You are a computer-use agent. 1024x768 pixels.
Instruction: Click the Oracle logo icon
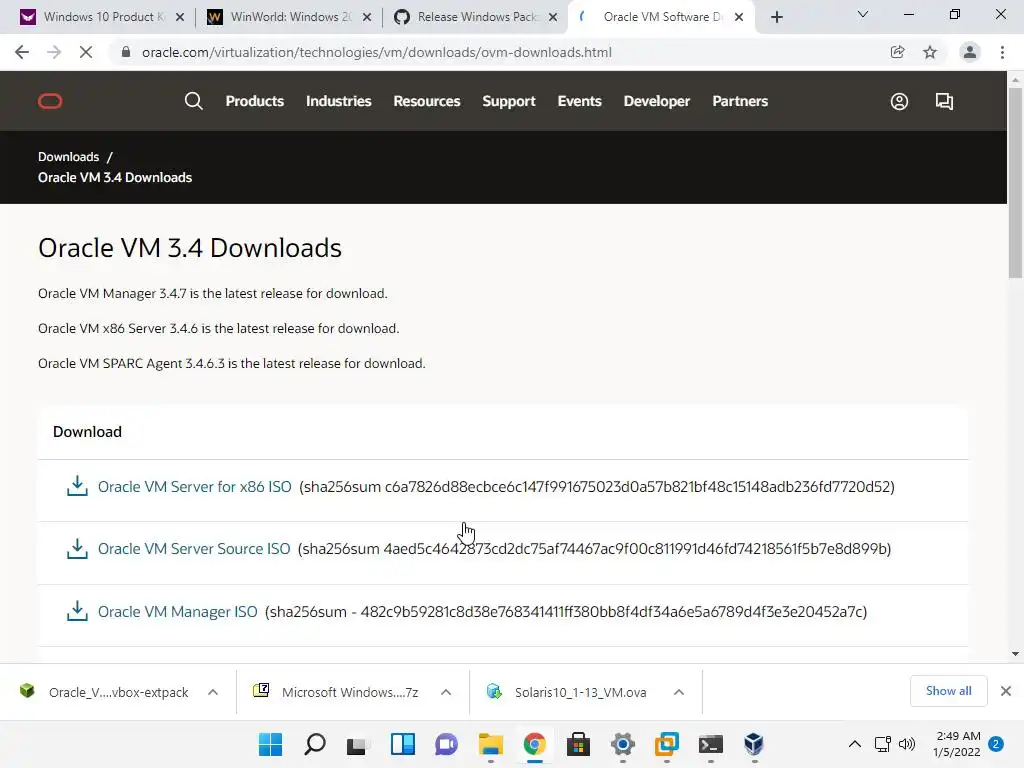50,101
